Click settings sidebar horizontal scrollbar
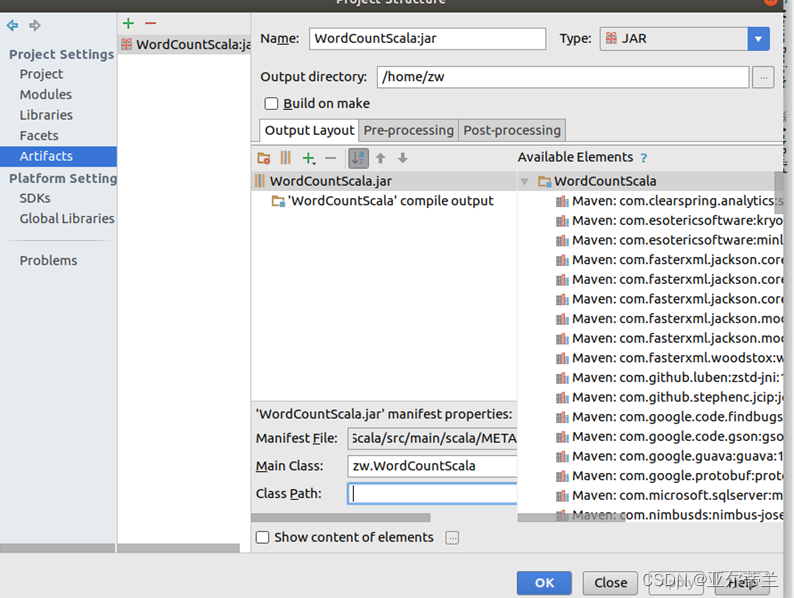794x598 pixels. [57, 548]
